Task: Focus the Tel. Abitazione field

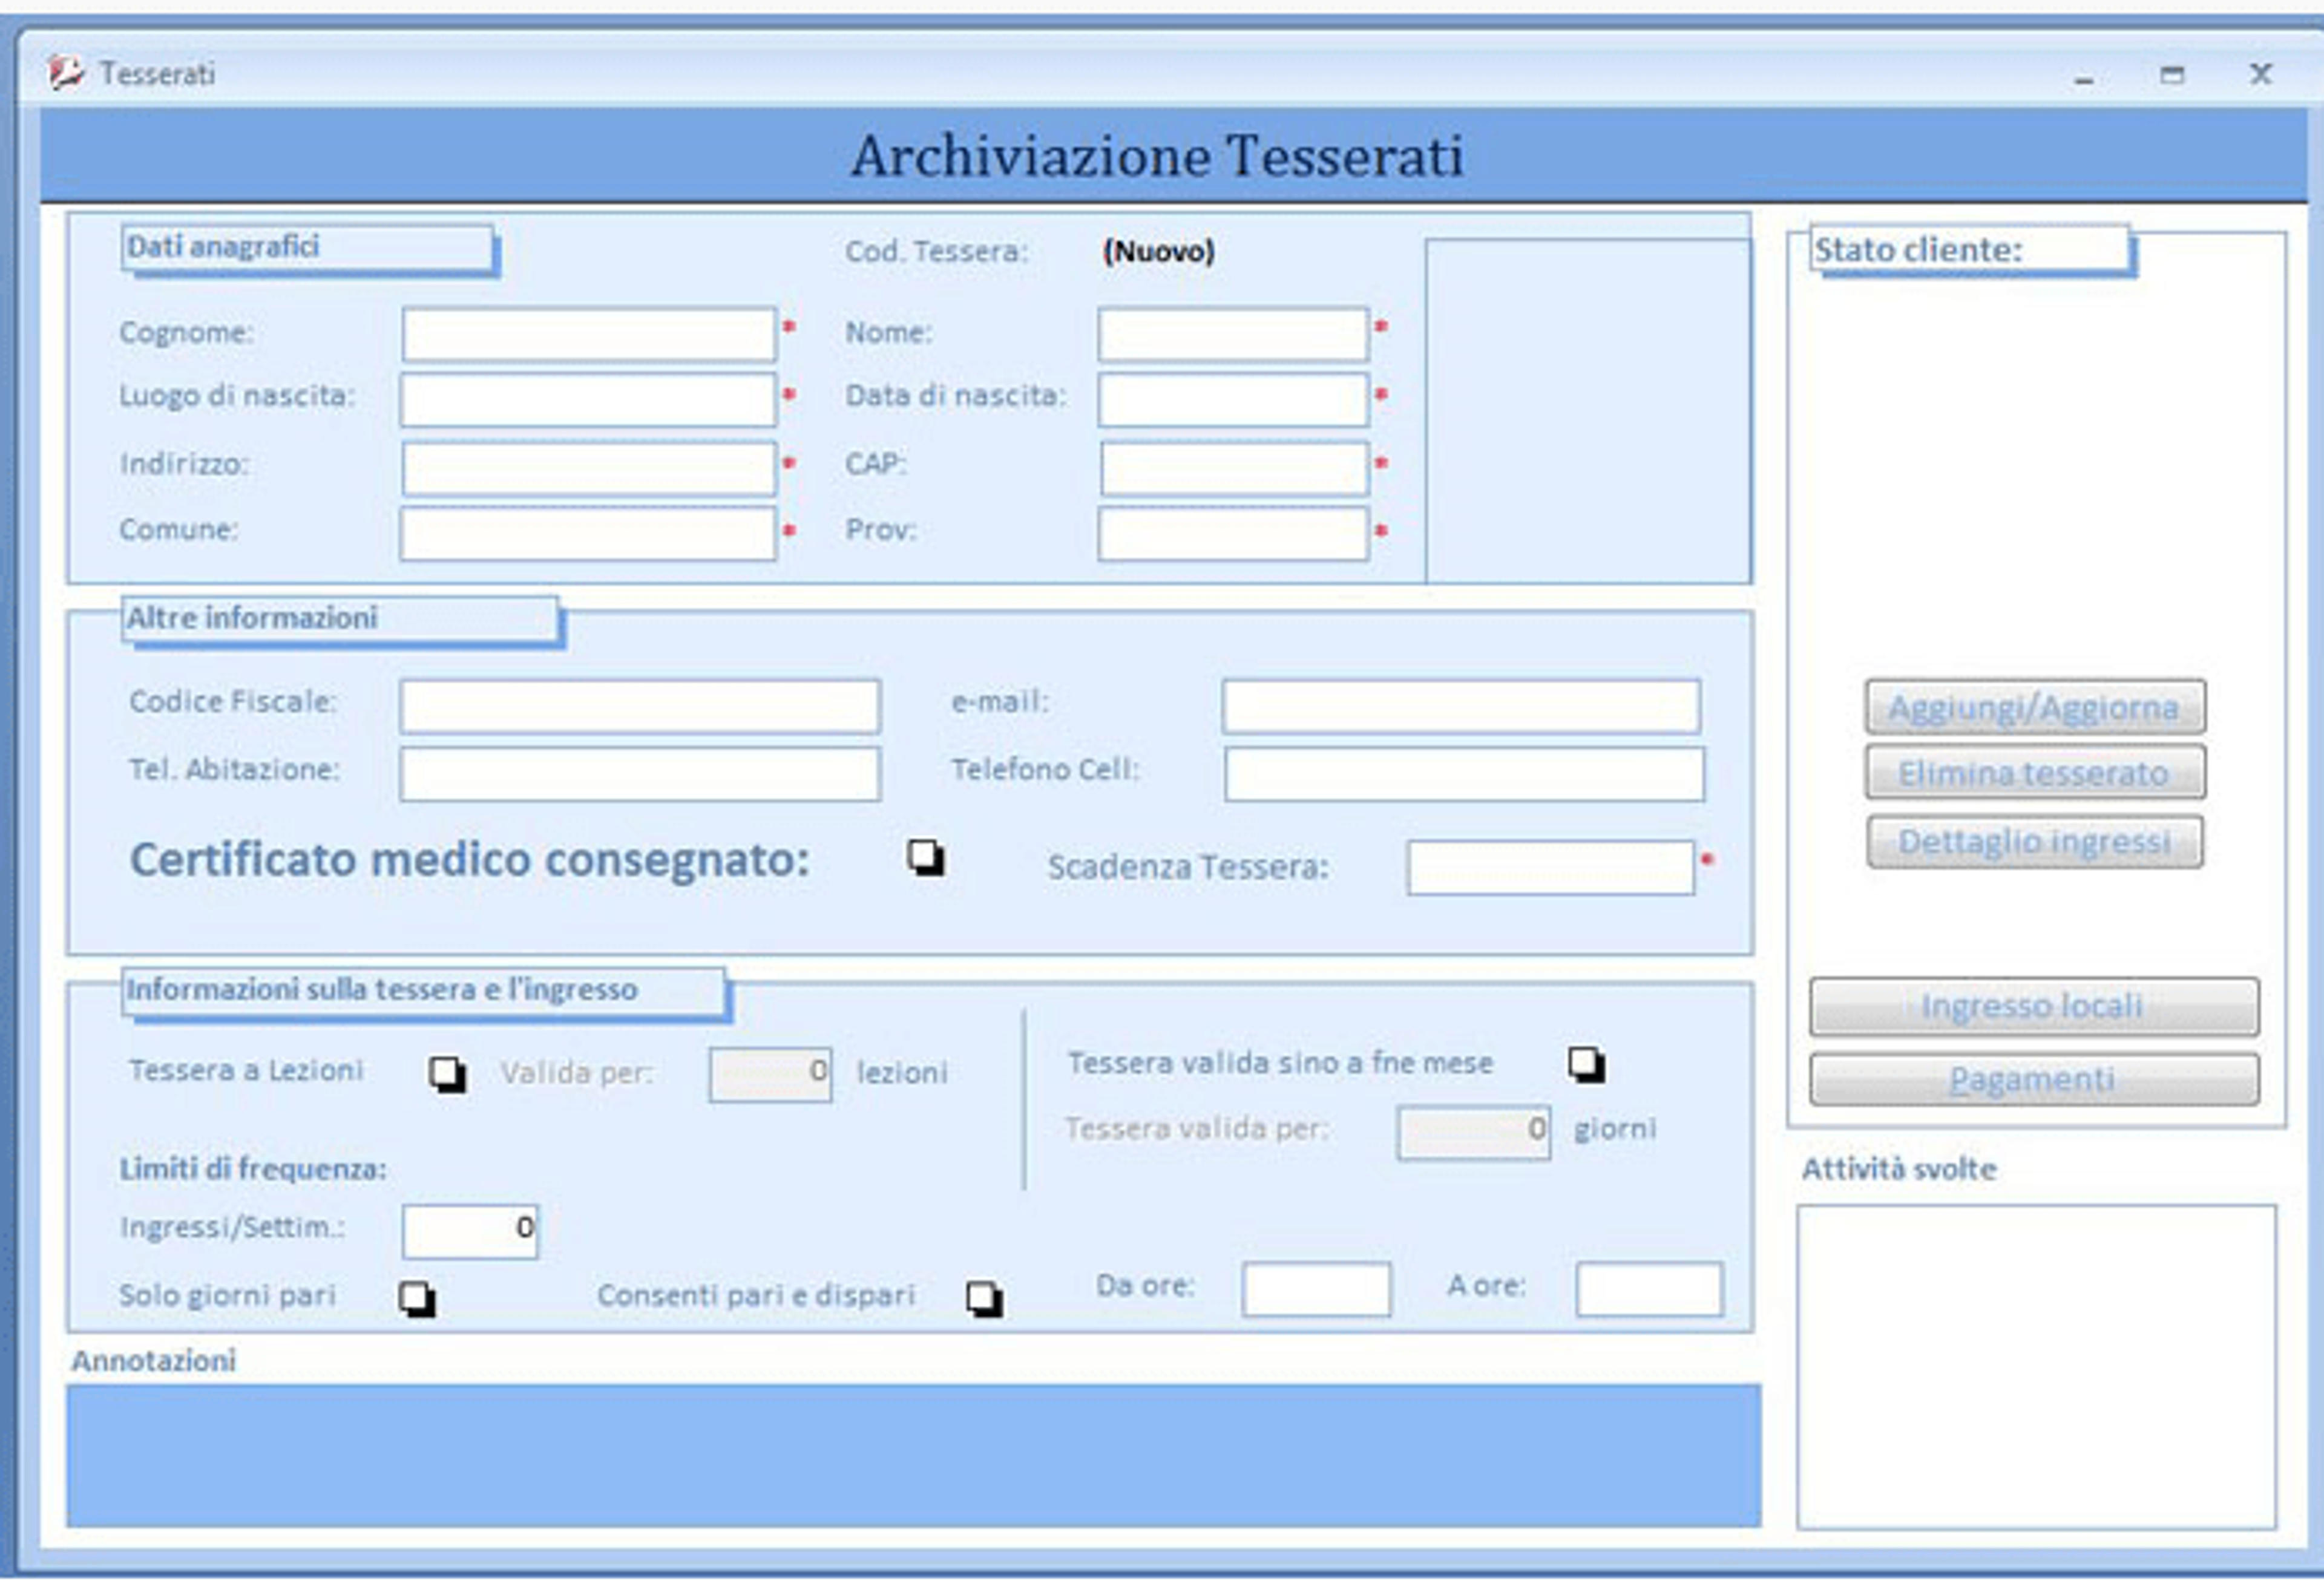Action: click(x=640, y=774)
